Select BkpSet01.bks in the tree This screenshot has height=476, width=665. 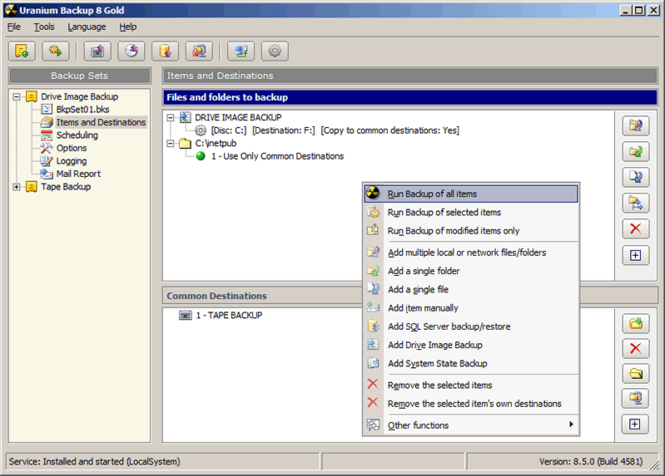[83, 109]
